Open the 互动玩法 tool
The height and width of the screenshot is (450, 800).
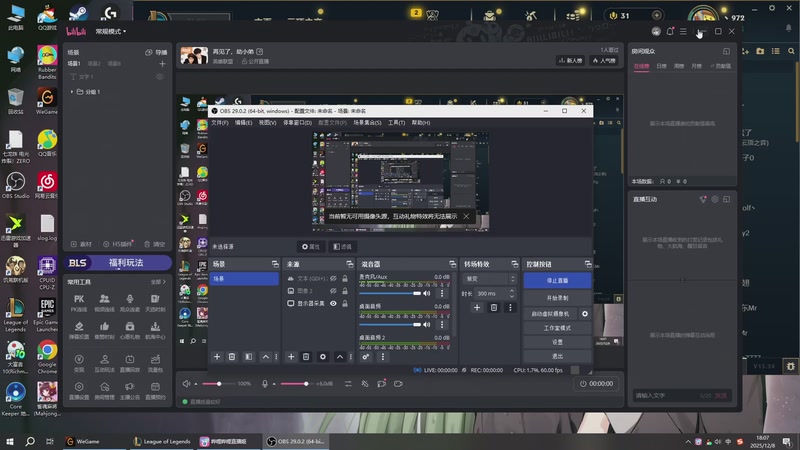105,363
